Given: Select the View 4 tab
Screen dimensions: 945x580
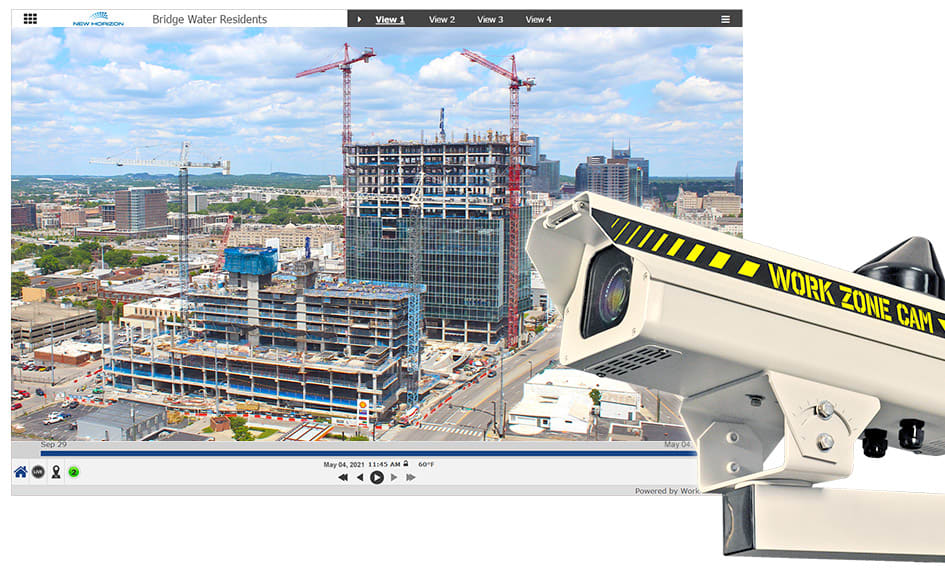Looking at the screenshot, I should [x=538, y=19].
